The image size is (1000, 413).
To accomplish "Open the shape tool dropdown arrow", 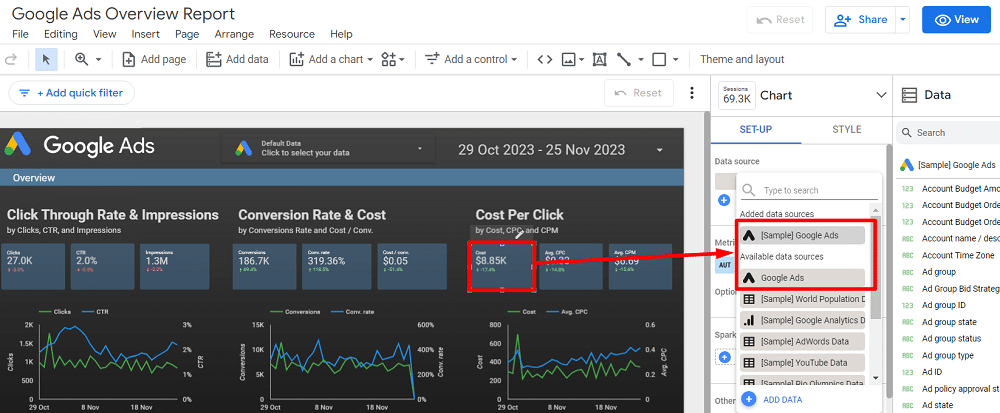I will pos(675,59).
